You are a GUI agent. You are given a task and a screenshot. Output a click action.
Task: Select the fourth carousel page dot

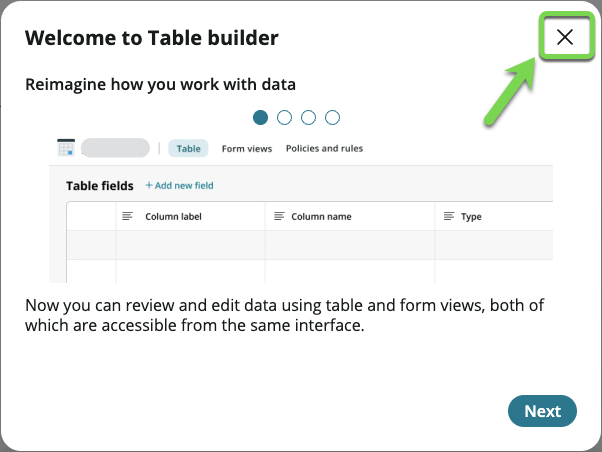[x=333, y=118]
